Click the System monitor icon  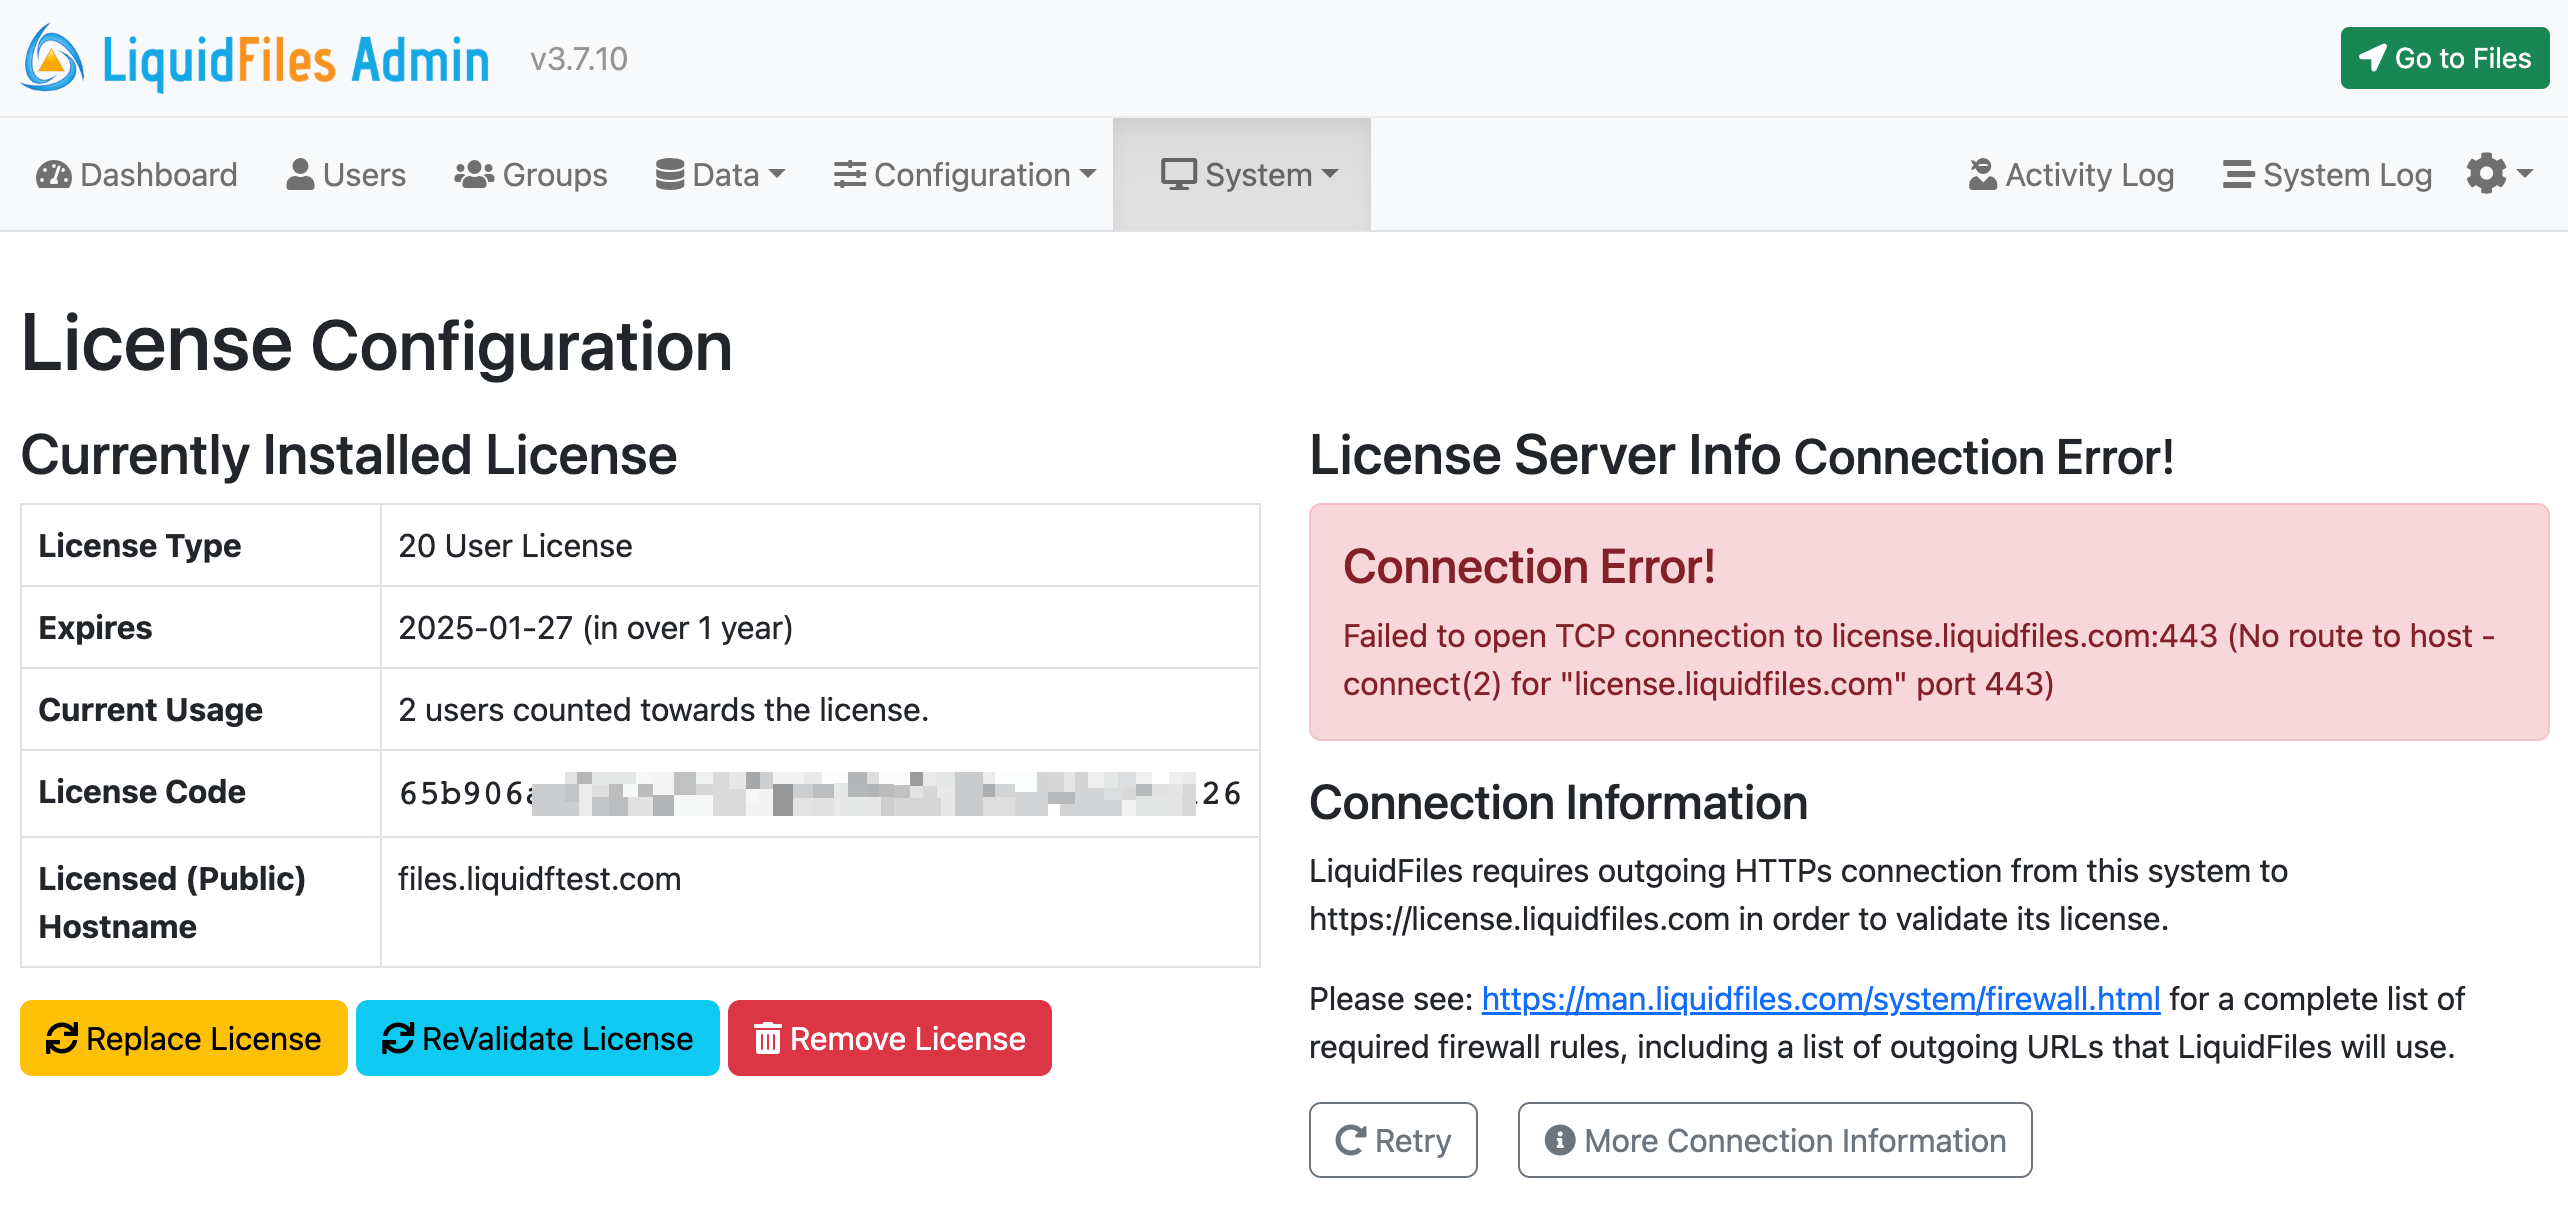click(1180, 174)
